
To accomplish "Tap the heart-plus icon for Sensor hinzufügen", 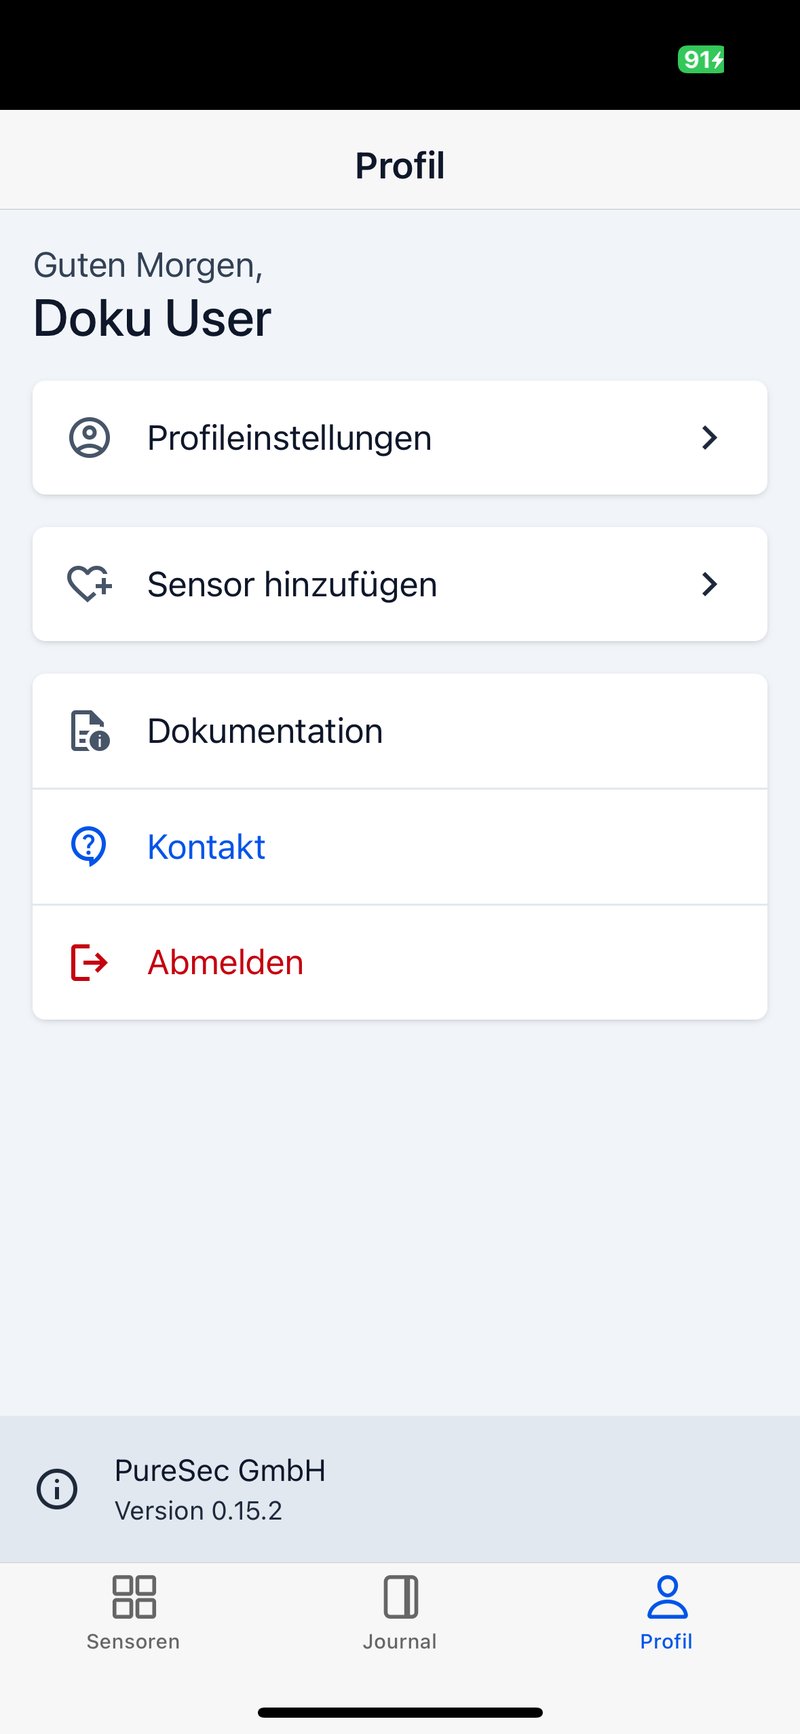I will tap(89, 584).
